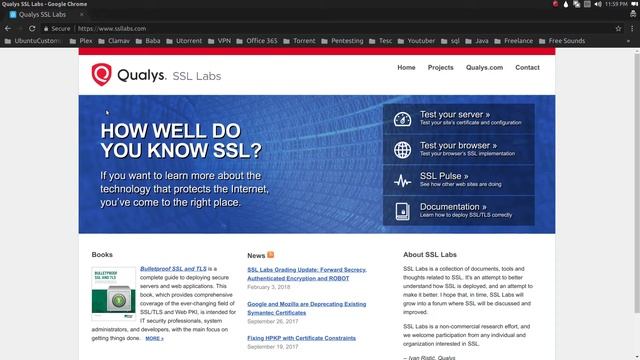
Task: Click the page vertical scrollbar
Action: point(637,184)
